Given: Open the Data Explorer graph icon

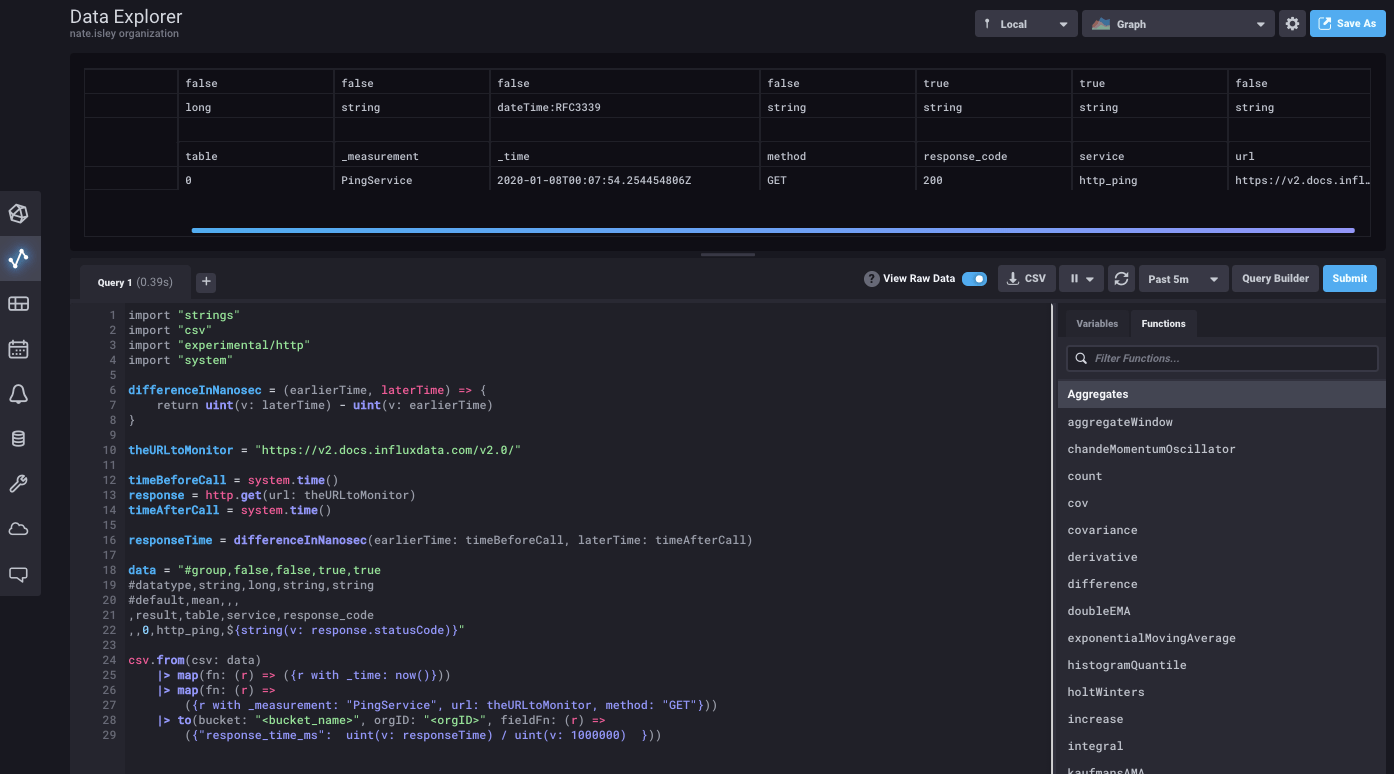Looking at the screenshot, I should [20, 258].
